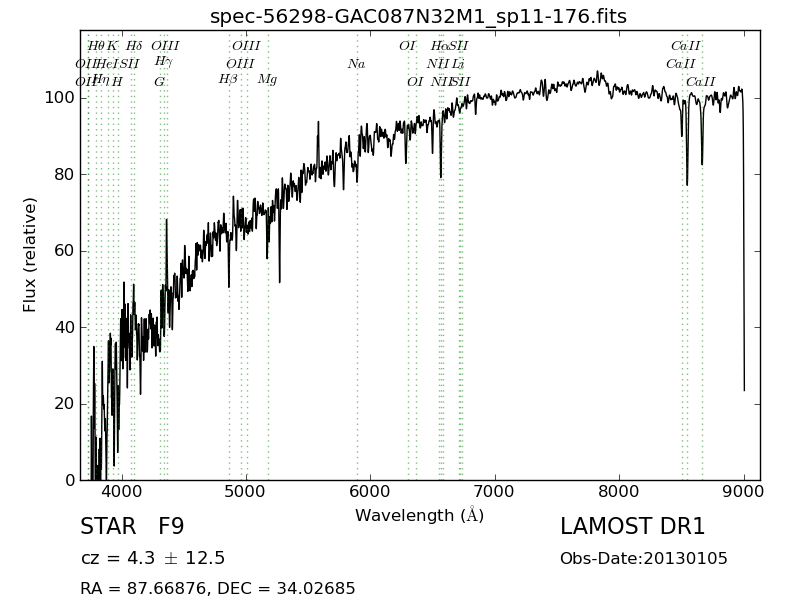Image resolution: width=800 pixels, height=600 pixels.
Task: Select the 'Flux (relative)' y-axis label
Action: [x=30, y=255]
